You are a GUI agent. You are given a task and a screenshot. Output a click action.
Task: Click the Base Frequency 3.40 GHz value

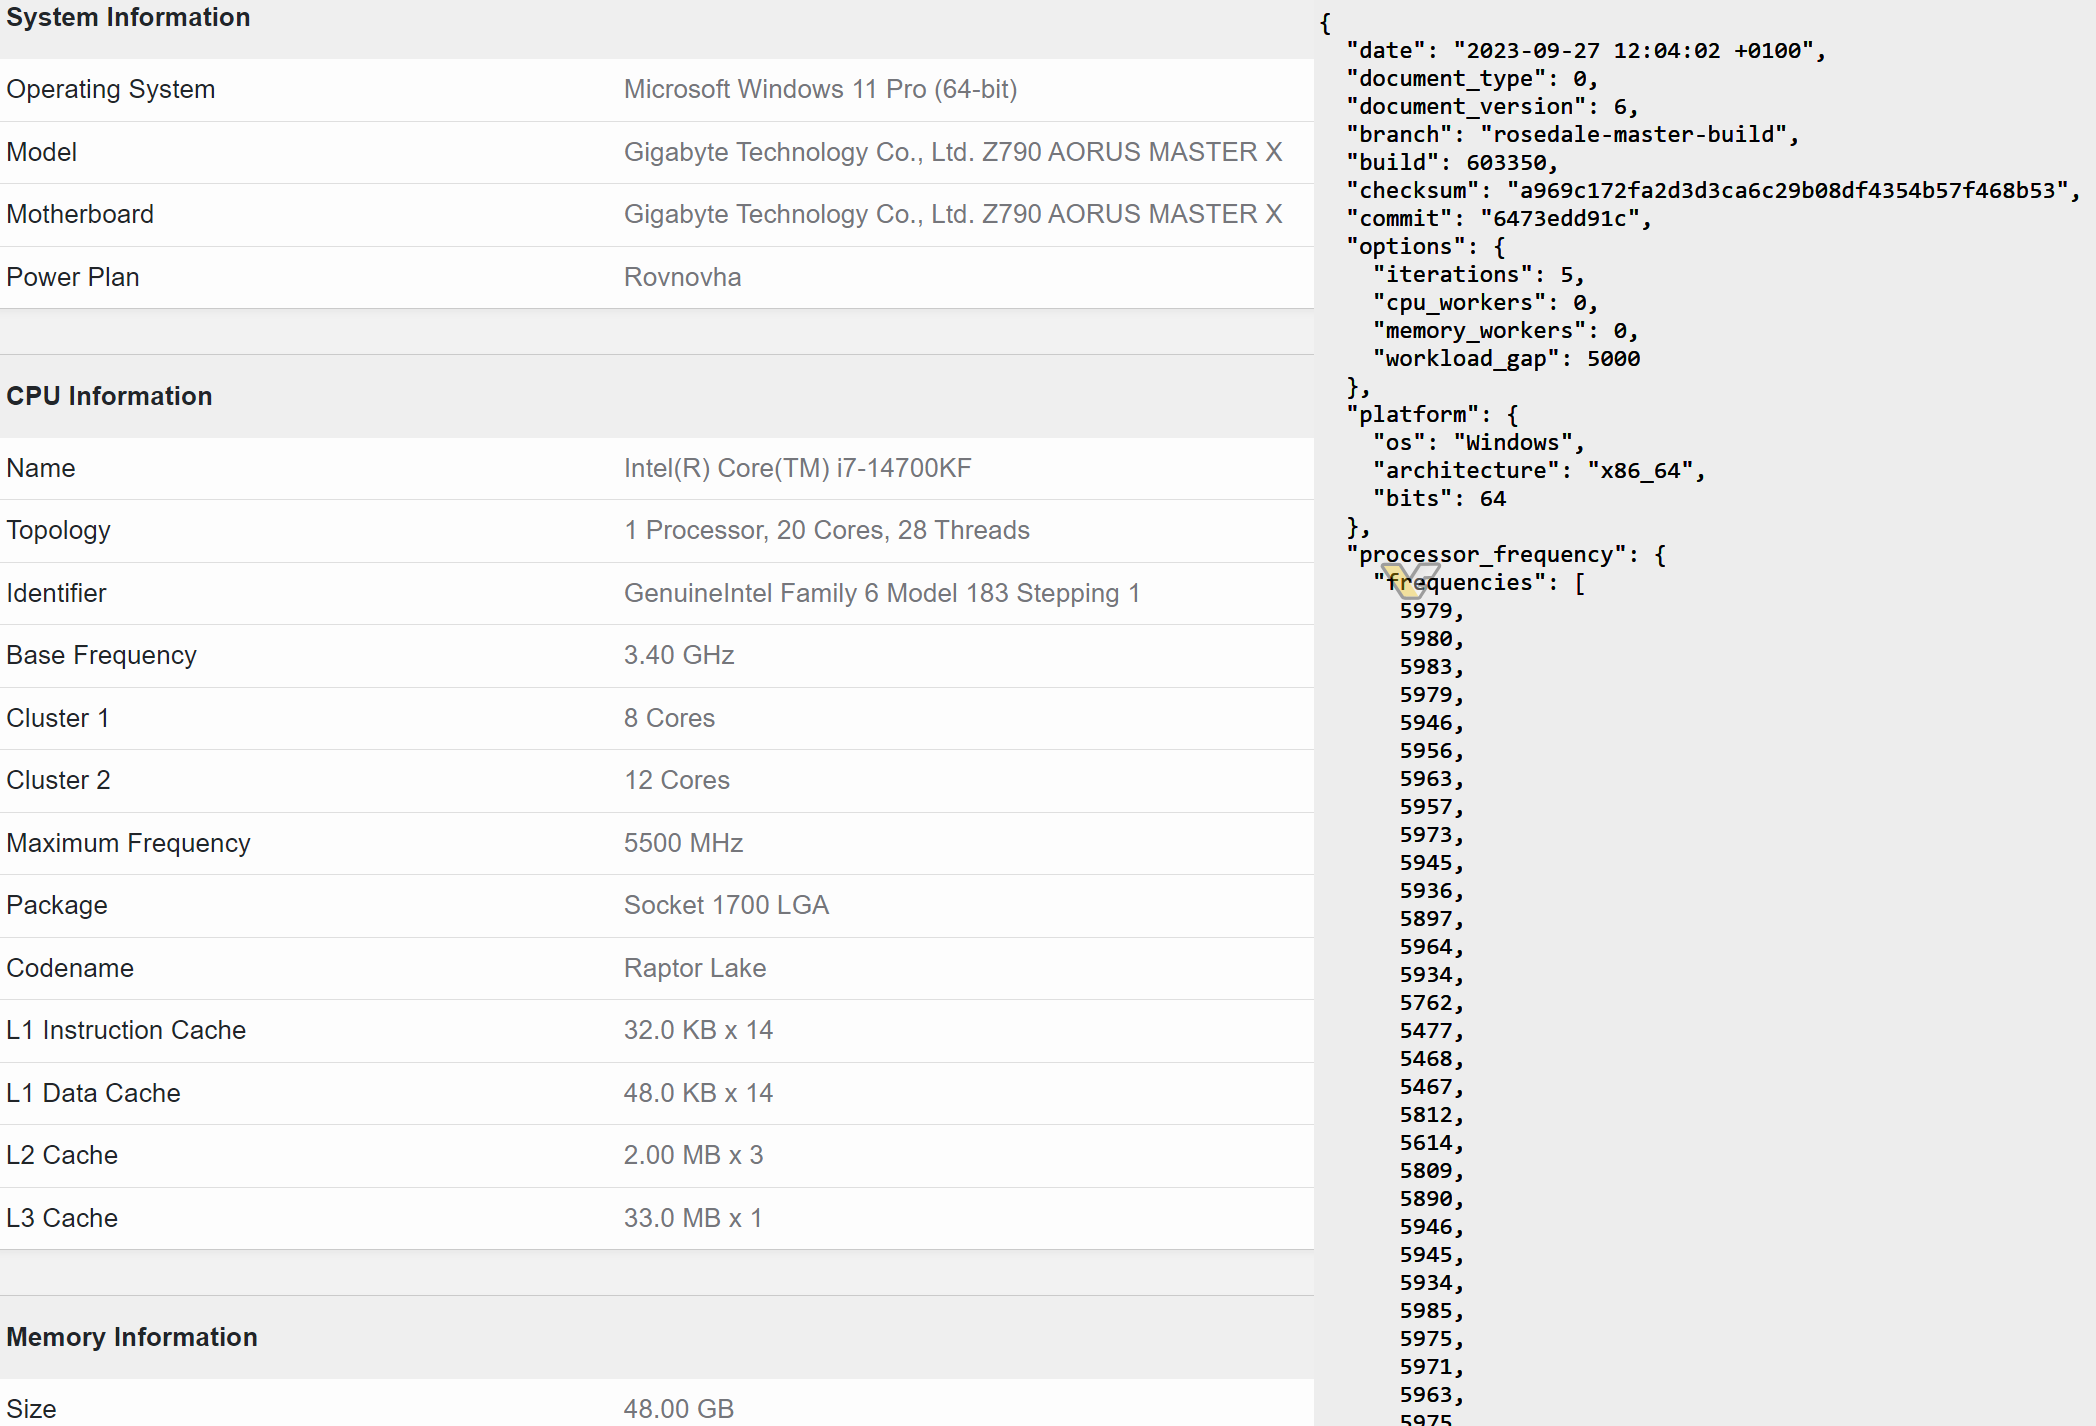pos(679,655)
